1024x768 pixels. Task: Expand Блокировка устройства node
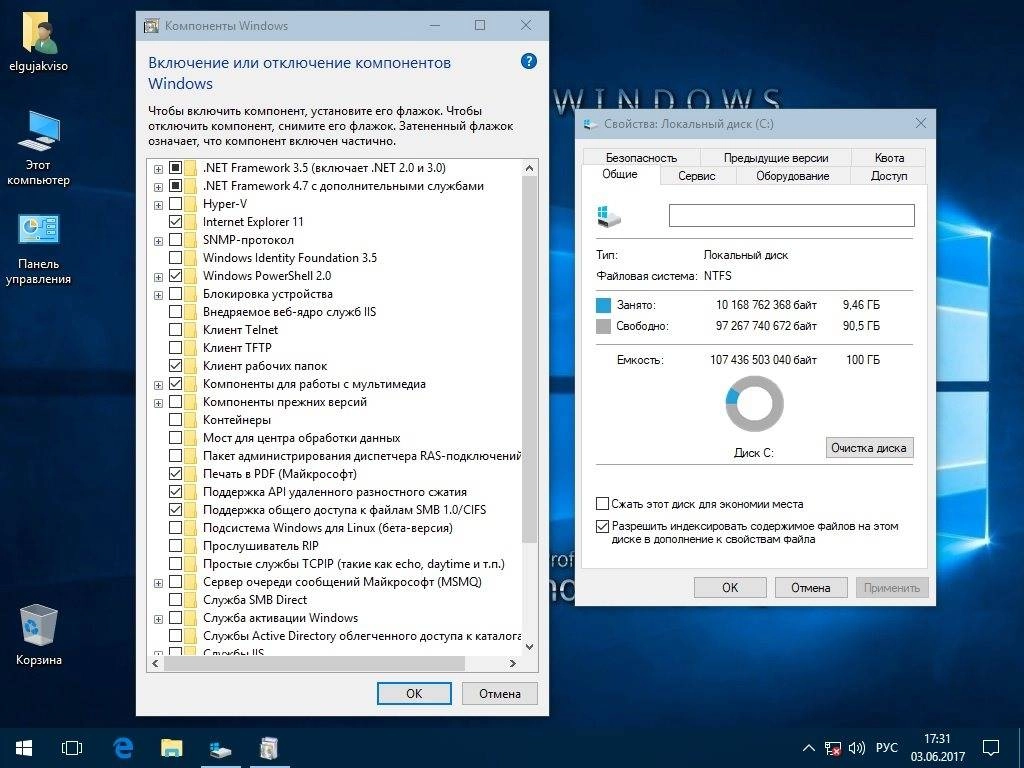click(x=158, y=295)
